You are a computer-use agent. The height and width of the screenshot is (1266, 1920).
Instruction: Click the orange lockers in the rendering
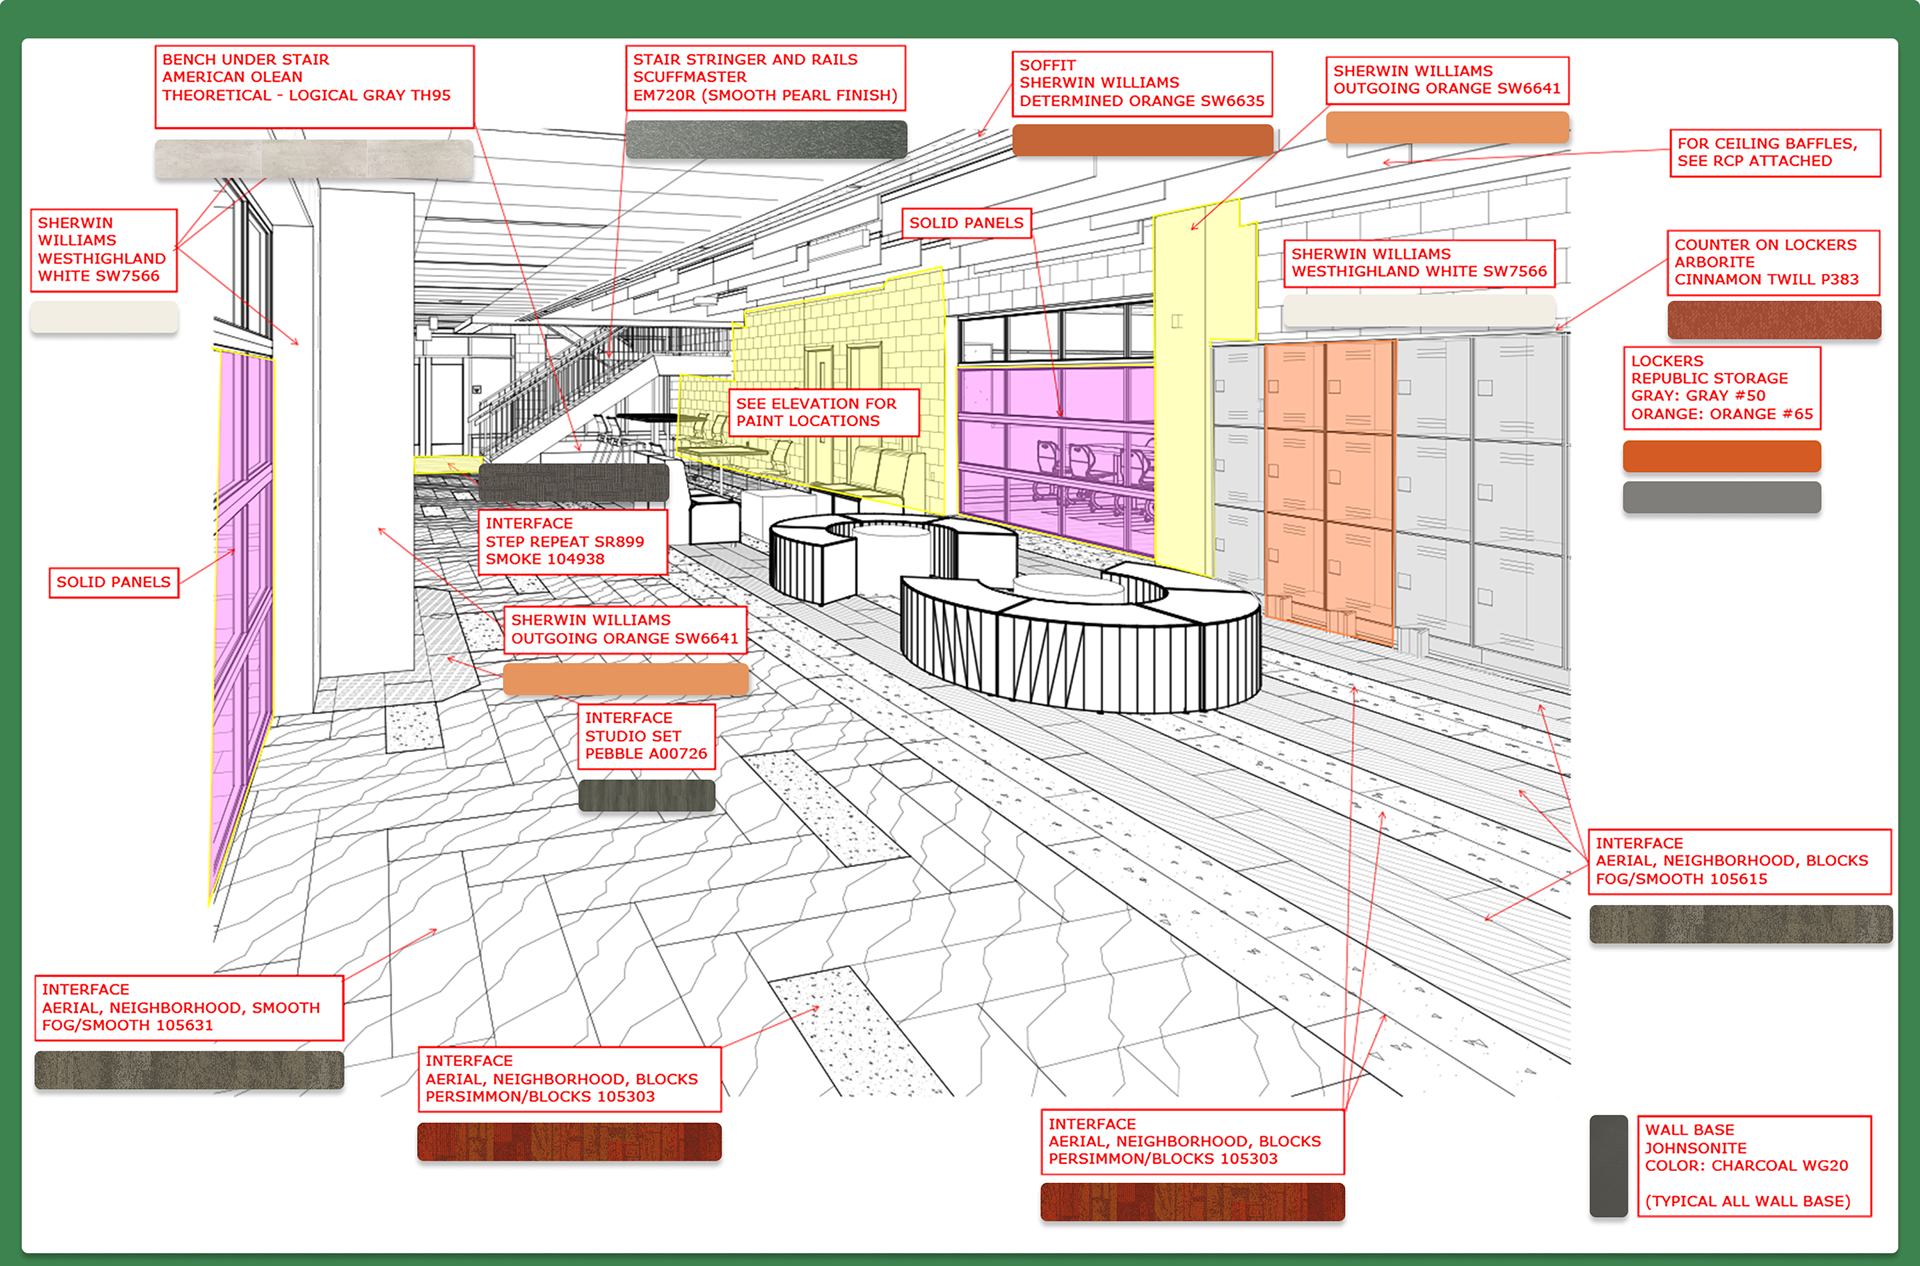pos(1328,480)
